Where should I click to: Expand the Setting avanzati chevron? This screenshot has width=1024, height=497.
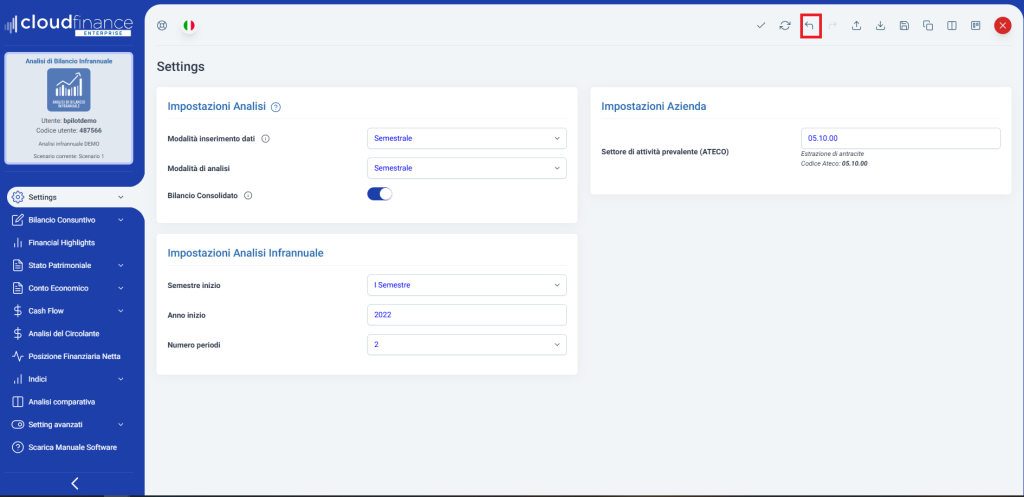point(121,425)
